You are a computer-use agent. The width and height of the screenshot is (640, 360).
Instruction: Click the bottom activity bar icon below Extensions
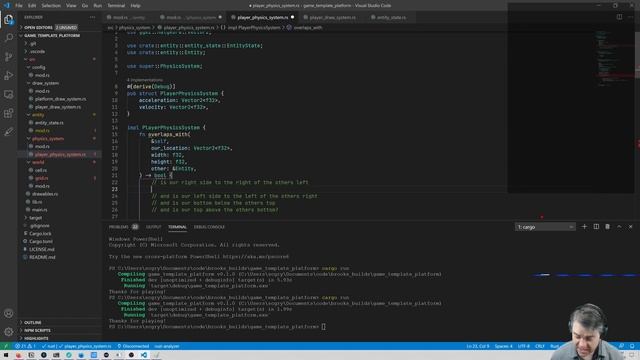[x=9, y=131]
